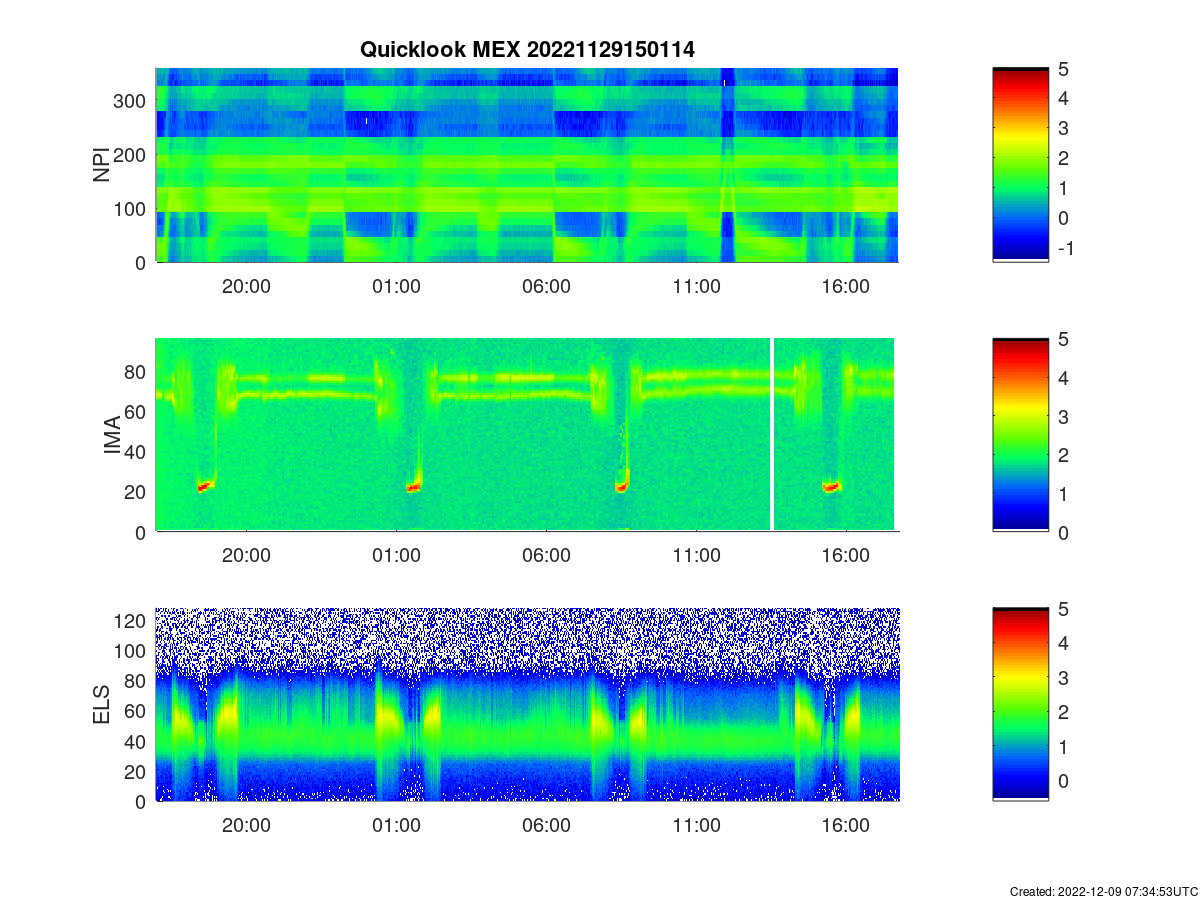Select the IMA panel colorbar
This screenshot has width=1200, height=900.
tap(1020, 435)
